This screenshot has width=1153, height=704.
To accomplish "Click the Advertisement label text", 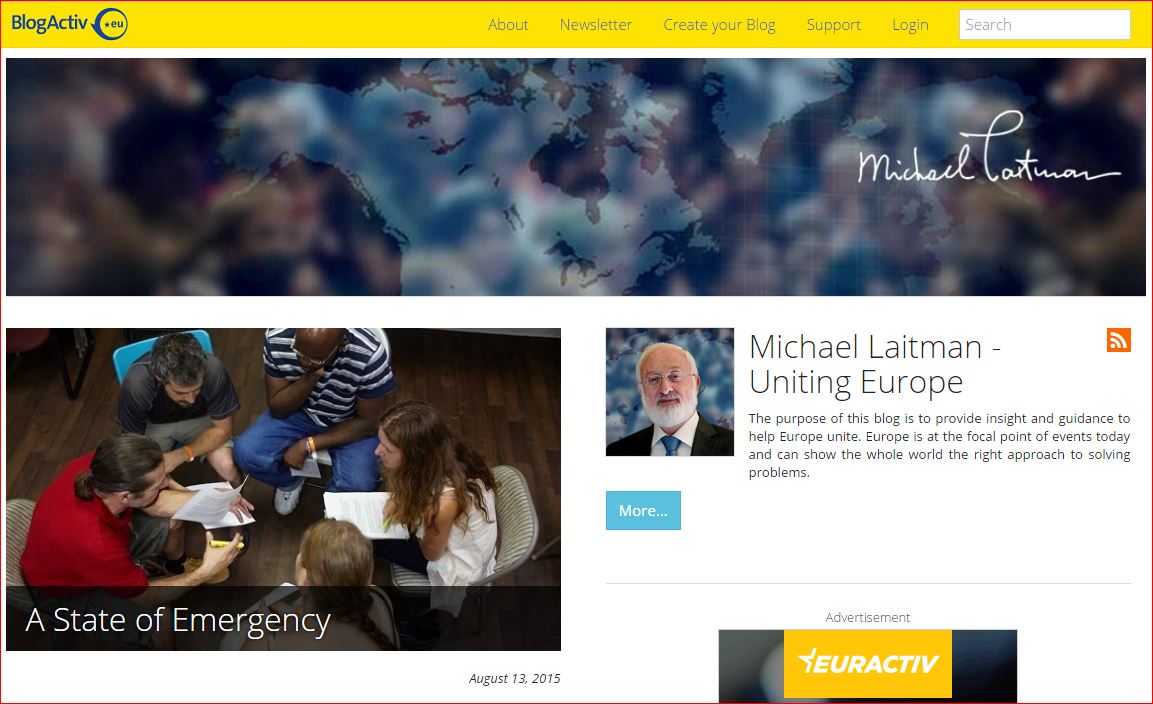I will click(x=868, y=617).
